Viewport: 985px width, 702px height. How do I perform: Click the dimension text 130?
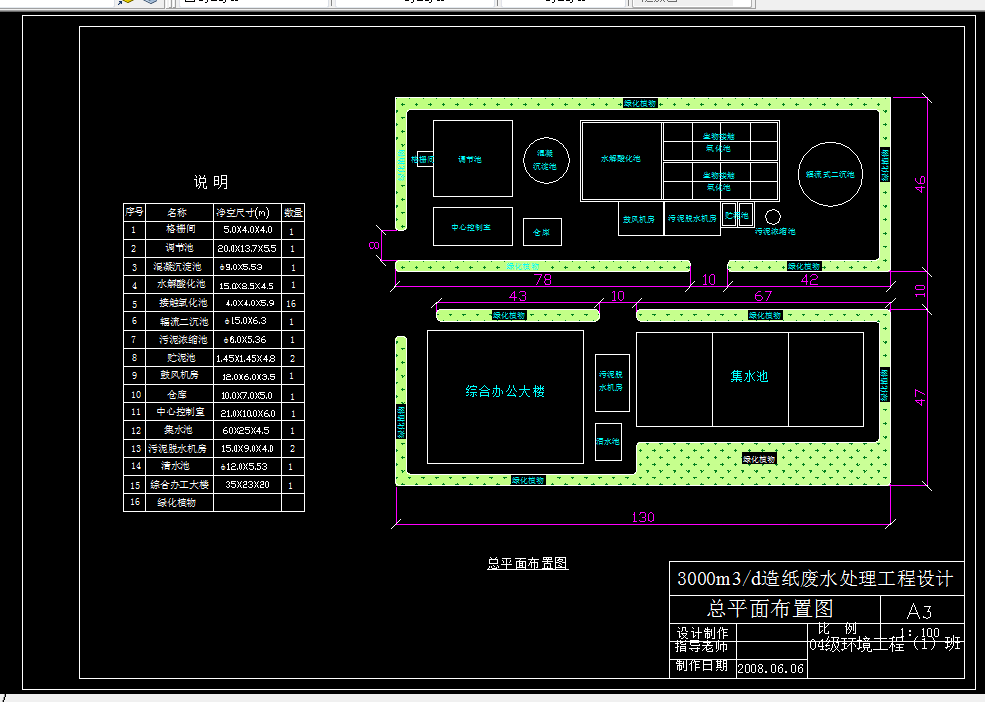tap(644, 517)
